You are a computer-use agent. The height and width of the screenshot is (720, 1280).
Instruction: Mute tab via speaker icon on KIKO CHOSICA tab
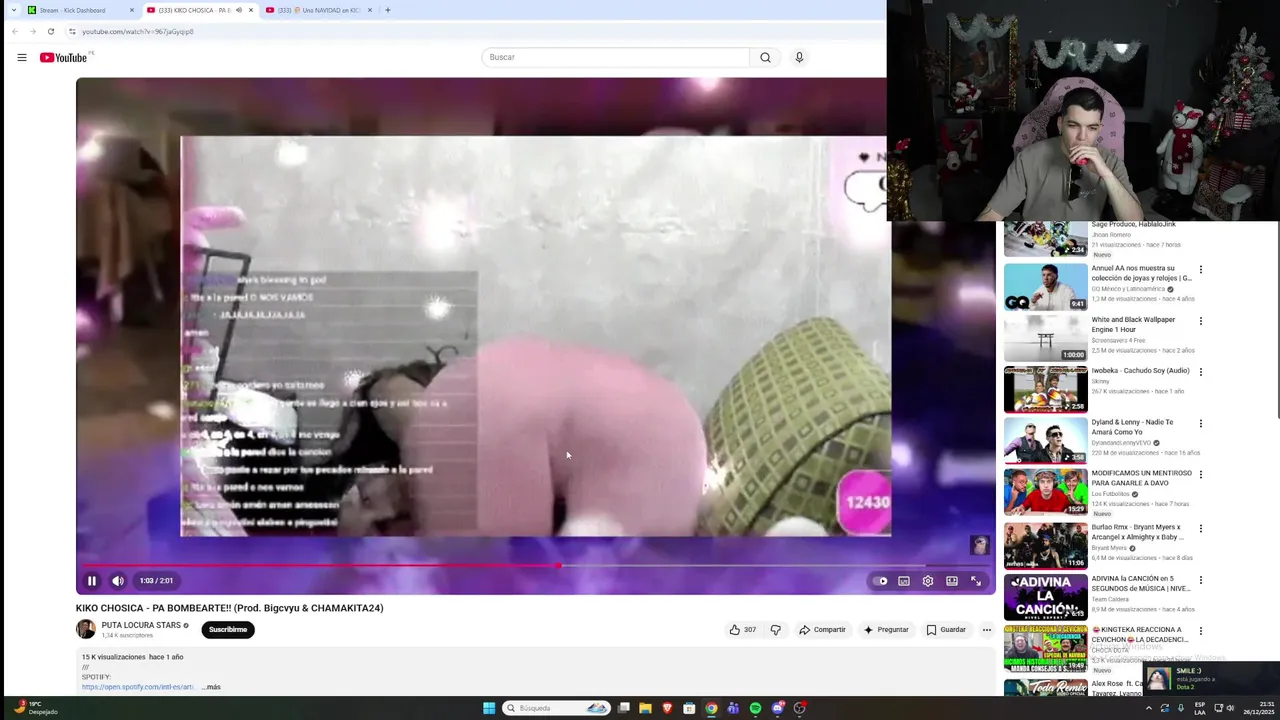[x=238, y=10]
